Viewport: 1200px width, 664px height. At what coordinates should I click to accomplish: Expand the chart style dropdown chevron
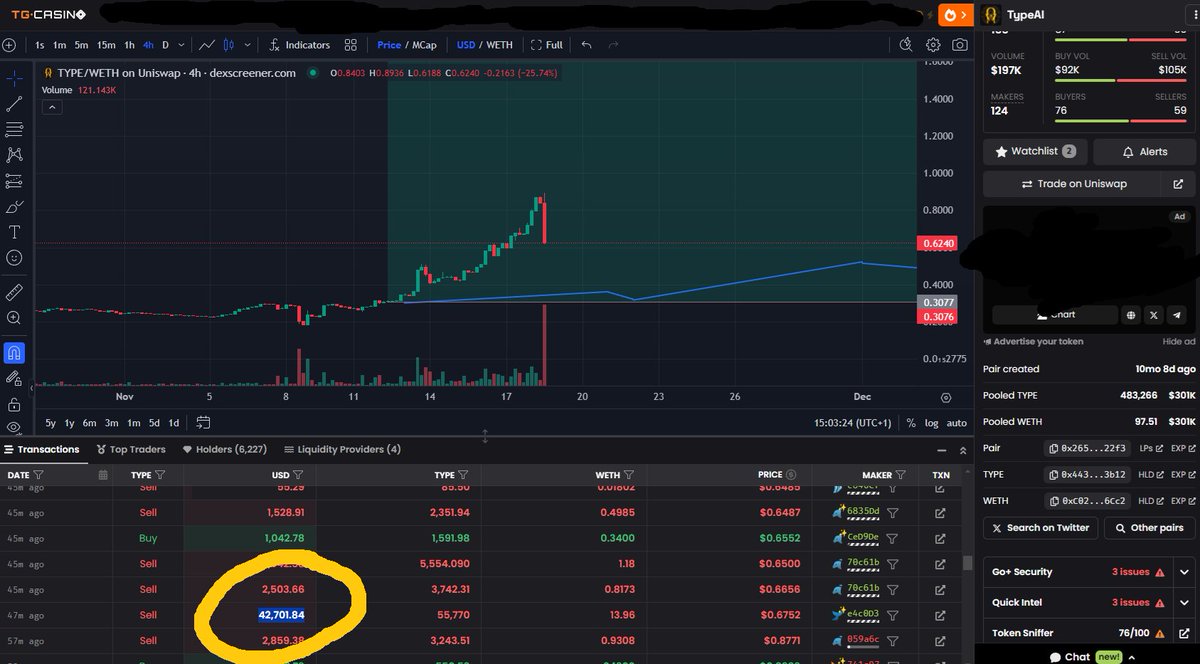pos(249,45)
